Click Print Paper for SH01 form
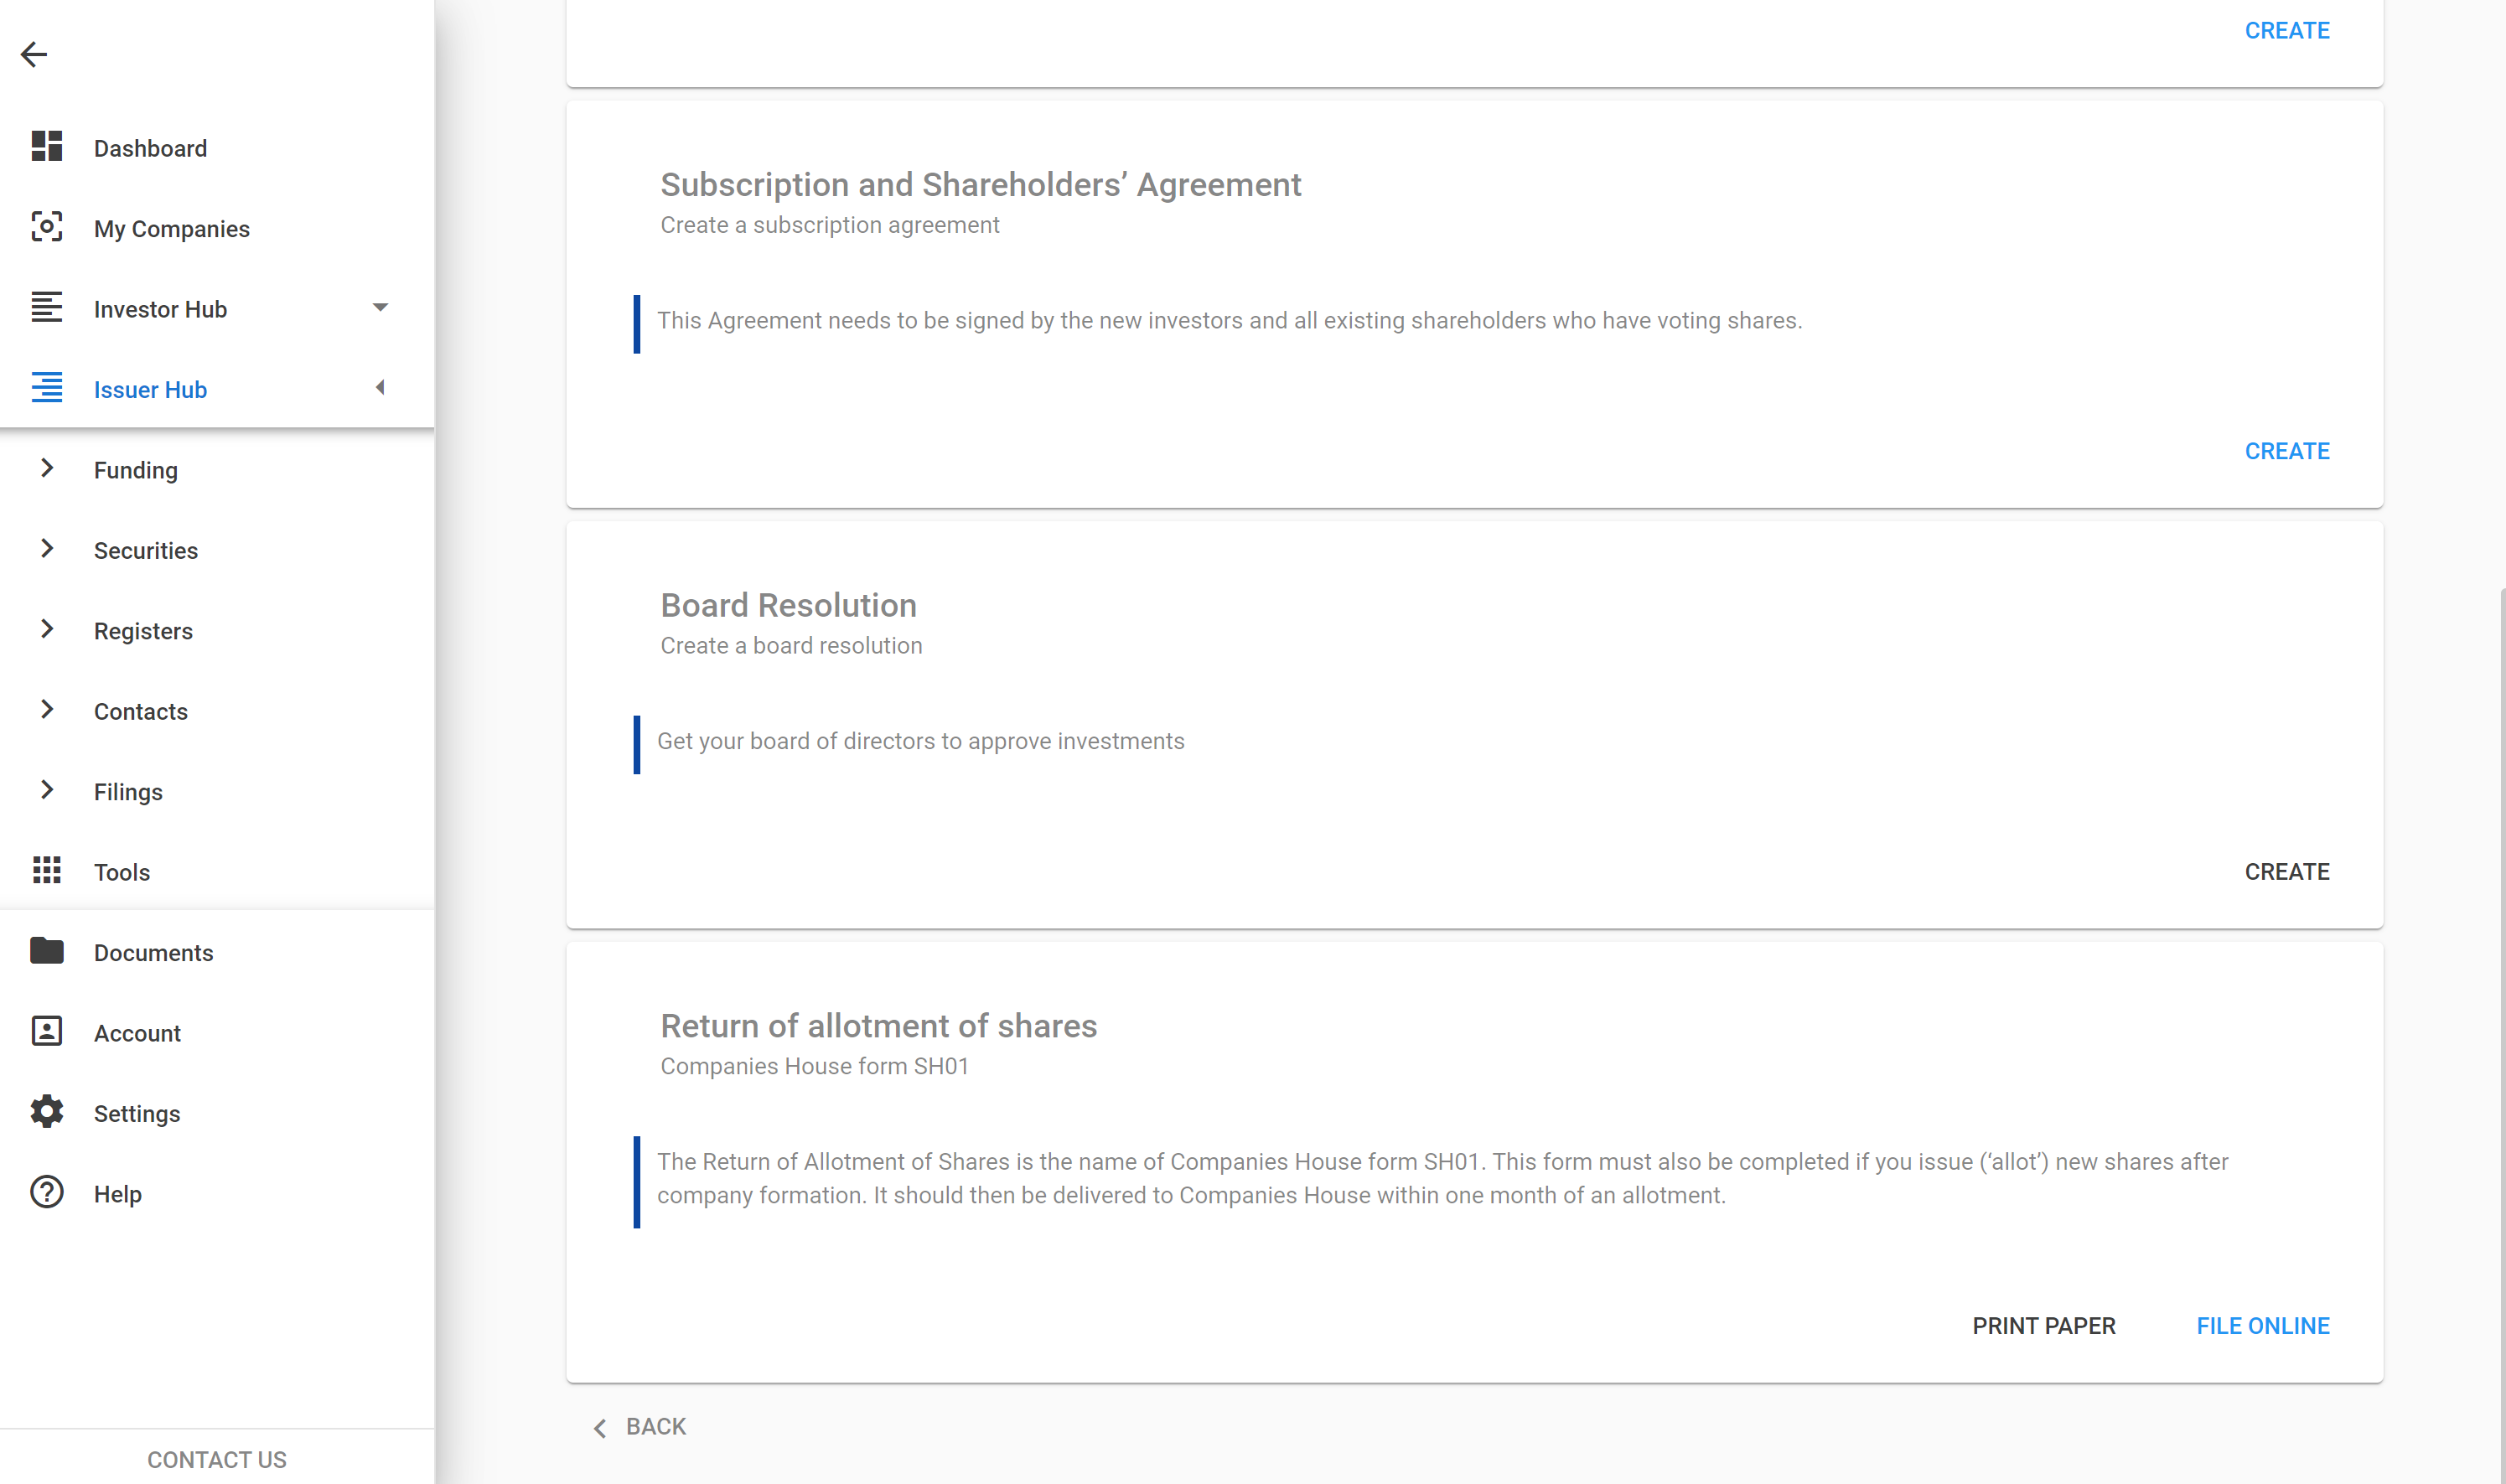Screen dimensions: 2506x1484 [2043, 1326]
